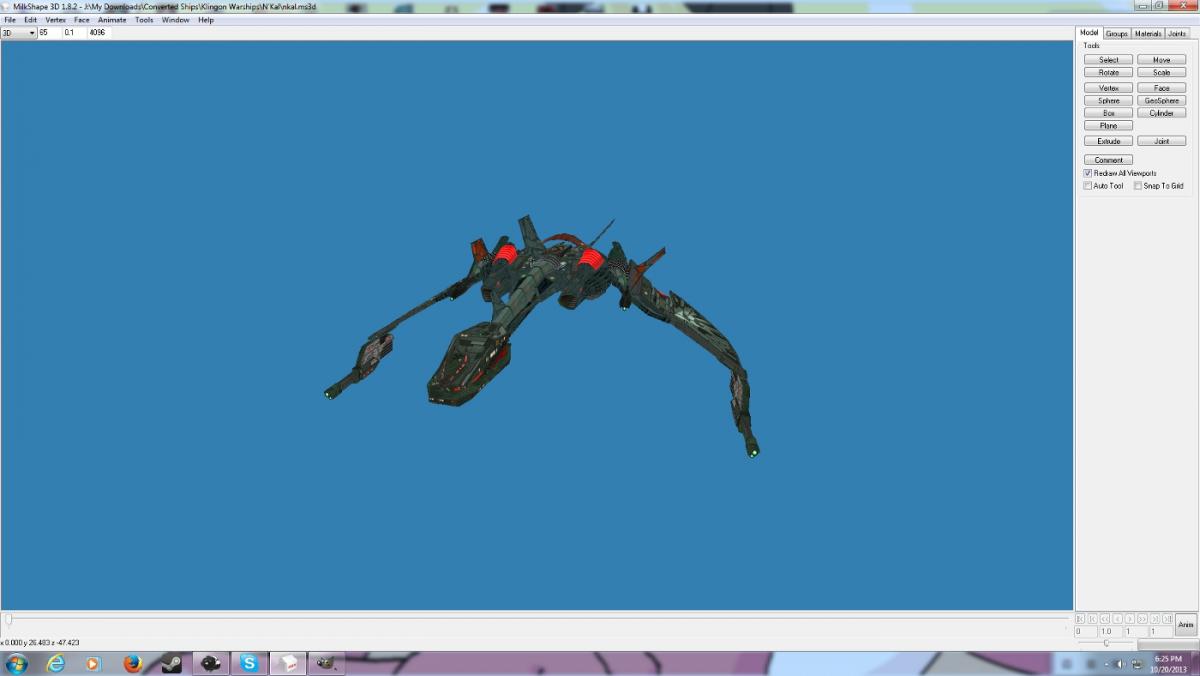Choose the Face tool button in Model panel
The height and width of the screenshot is (676, 1200).
pyautogui.click(x=1162, y=88)
